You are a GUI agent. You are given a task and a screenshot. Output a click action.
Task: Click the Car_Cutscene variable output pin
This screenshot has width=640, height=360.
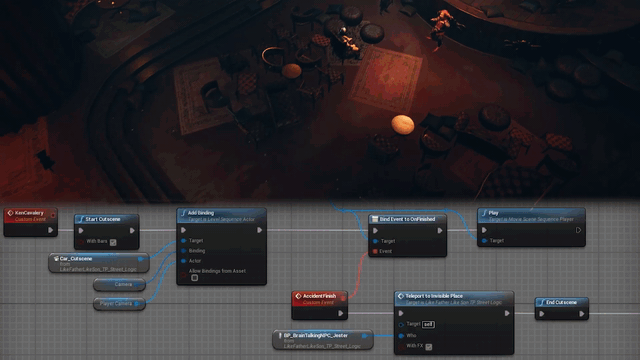click(x=141, y=259)
